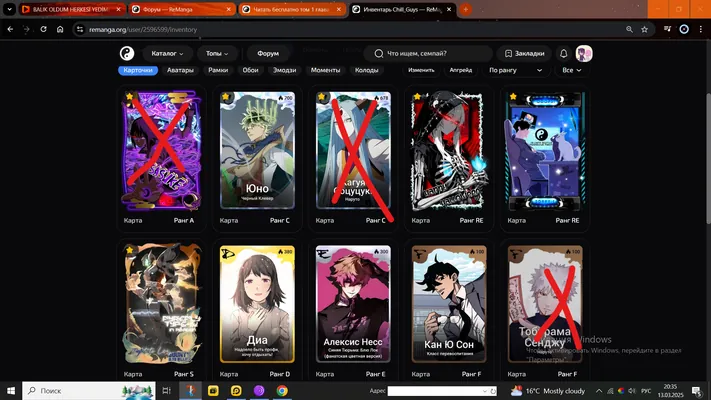Viewport: 711px width, 400px height.
Task: Open volume control in system tray
Action: [x=632, y=391]
